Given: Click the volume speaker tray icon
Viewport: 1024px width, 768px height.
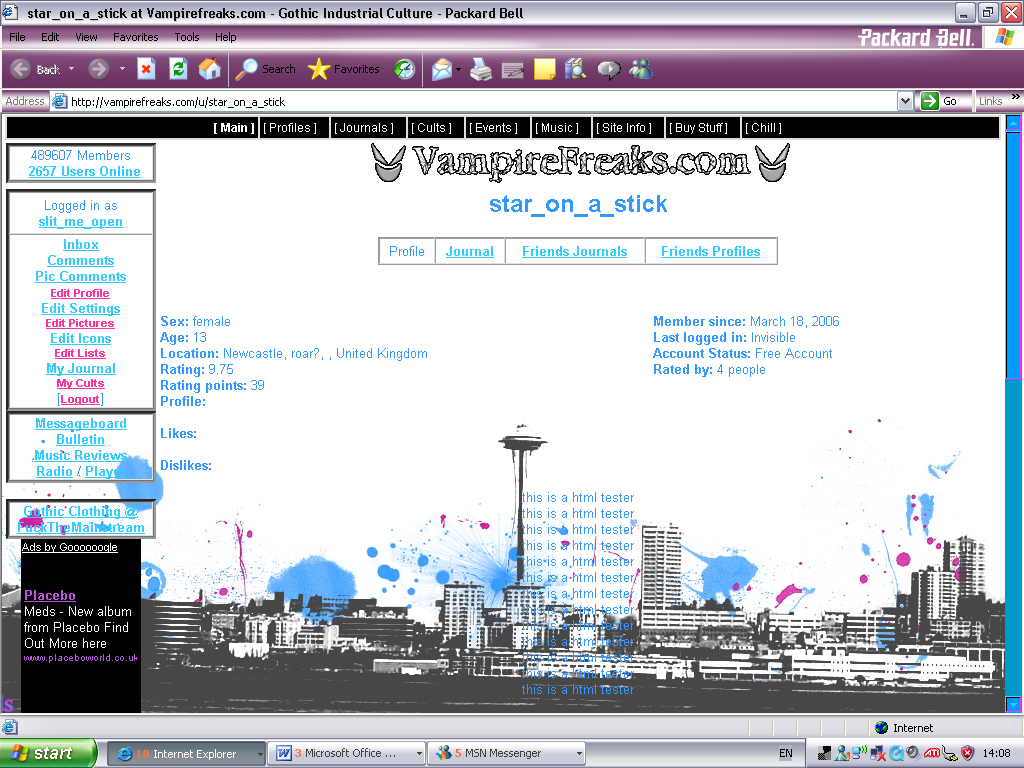Looking at the screenshot, I should coord(913,753).
